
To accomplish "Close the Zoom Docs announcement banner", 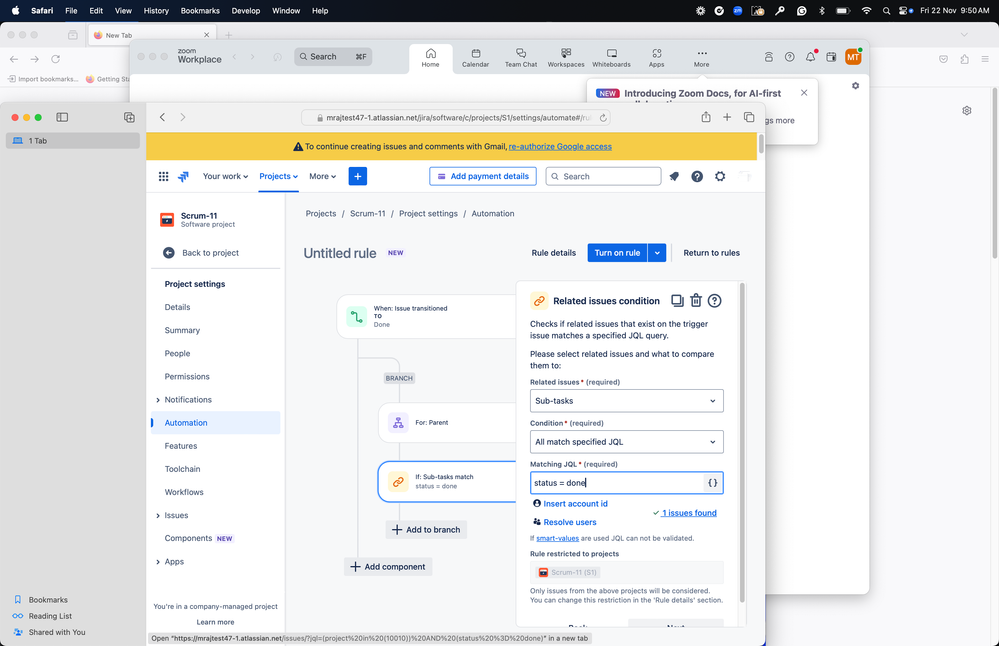I will pos(804,93).
